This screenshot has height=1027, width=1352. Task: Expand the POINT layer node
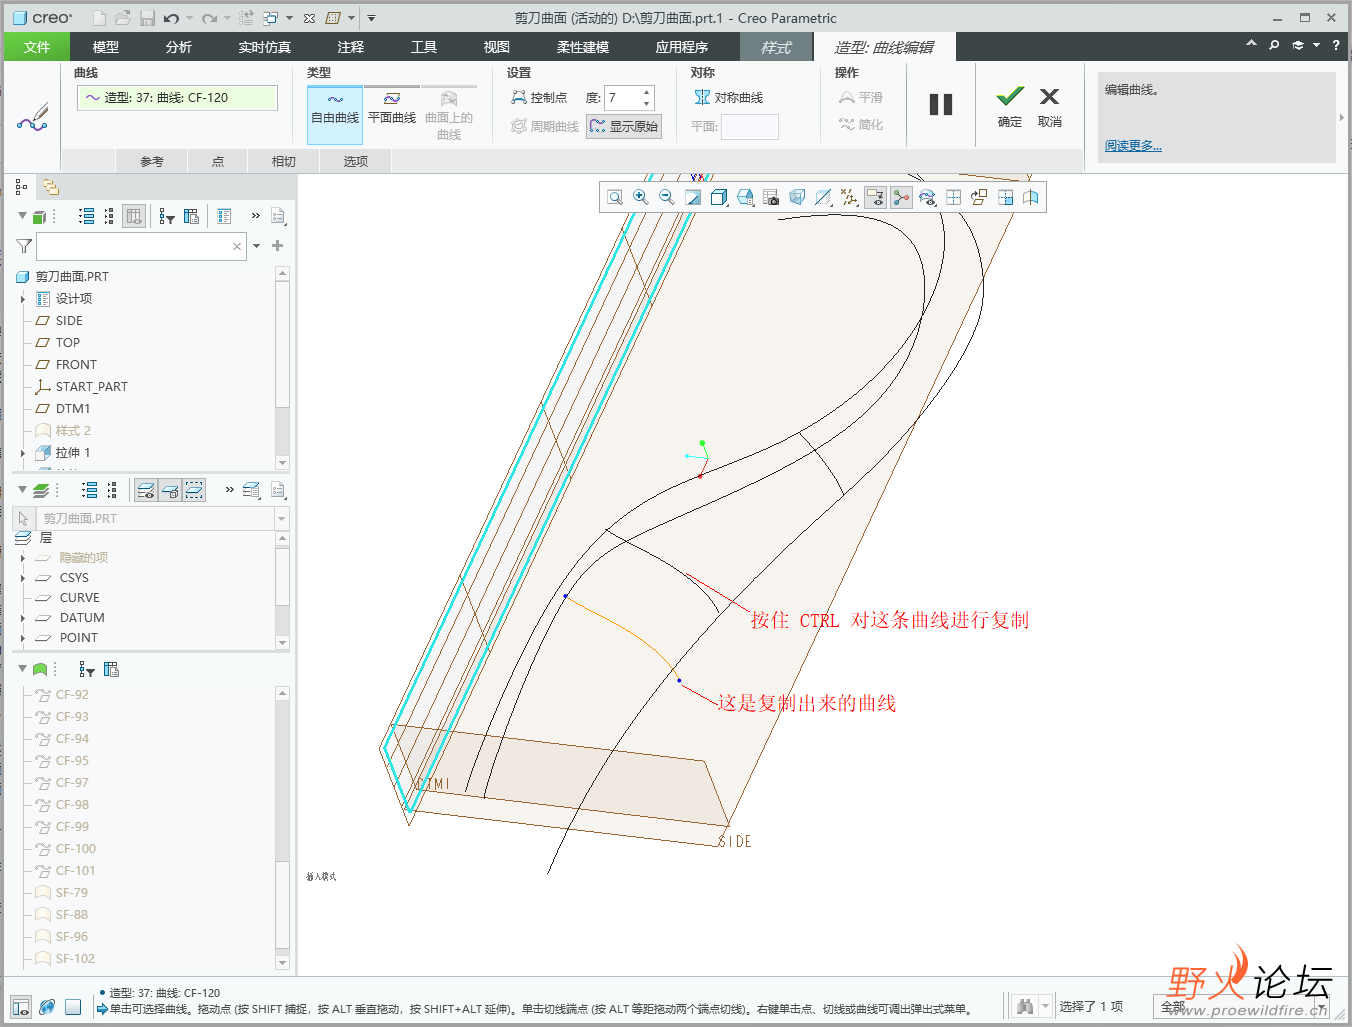23,638
